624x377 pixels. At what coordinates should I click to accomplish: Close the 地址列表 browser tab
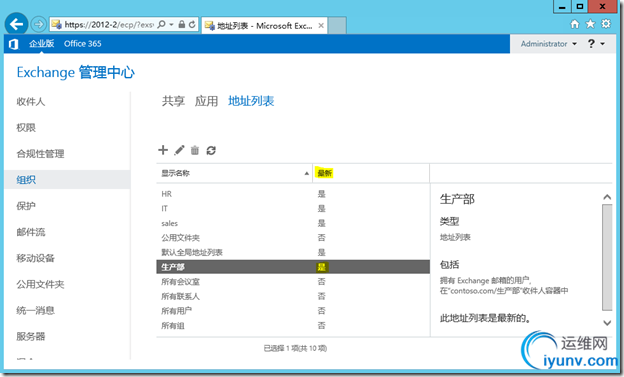[321, 25]
